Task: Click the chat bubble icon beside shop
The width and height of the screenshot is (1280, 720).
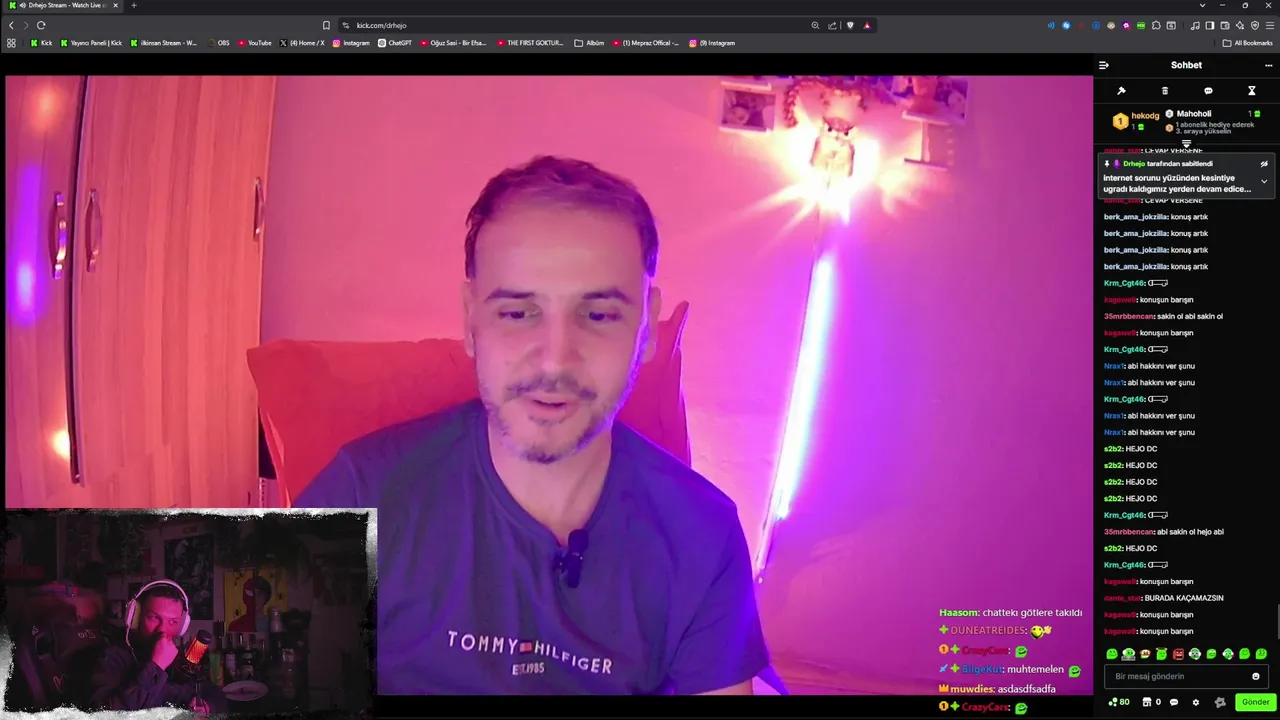Action: [x=1174, y=702]
